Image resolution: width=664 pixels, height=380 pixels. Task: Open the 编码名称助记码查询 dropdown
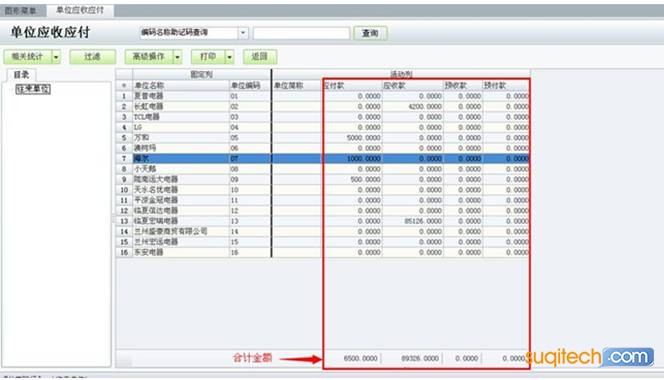tap(243, 33)
